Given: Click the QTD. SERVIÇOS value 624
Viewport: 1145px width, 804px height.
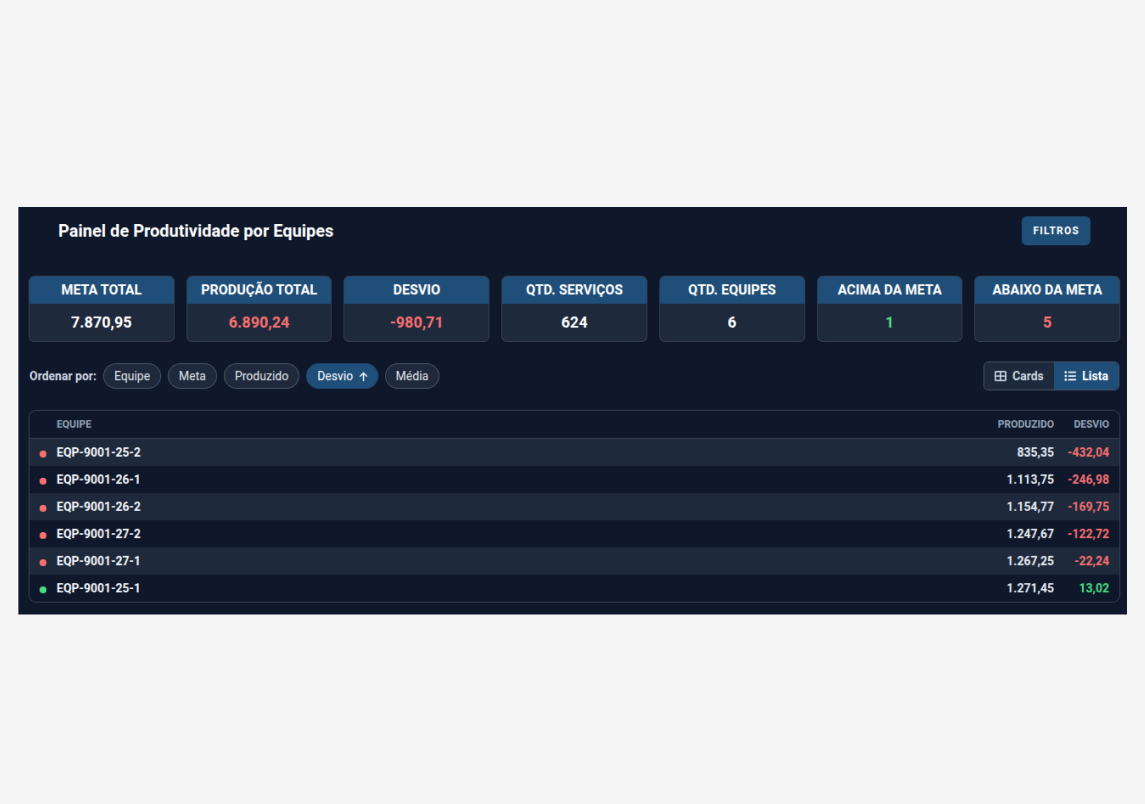Looking at the screenshot, I should click(574, 323).
